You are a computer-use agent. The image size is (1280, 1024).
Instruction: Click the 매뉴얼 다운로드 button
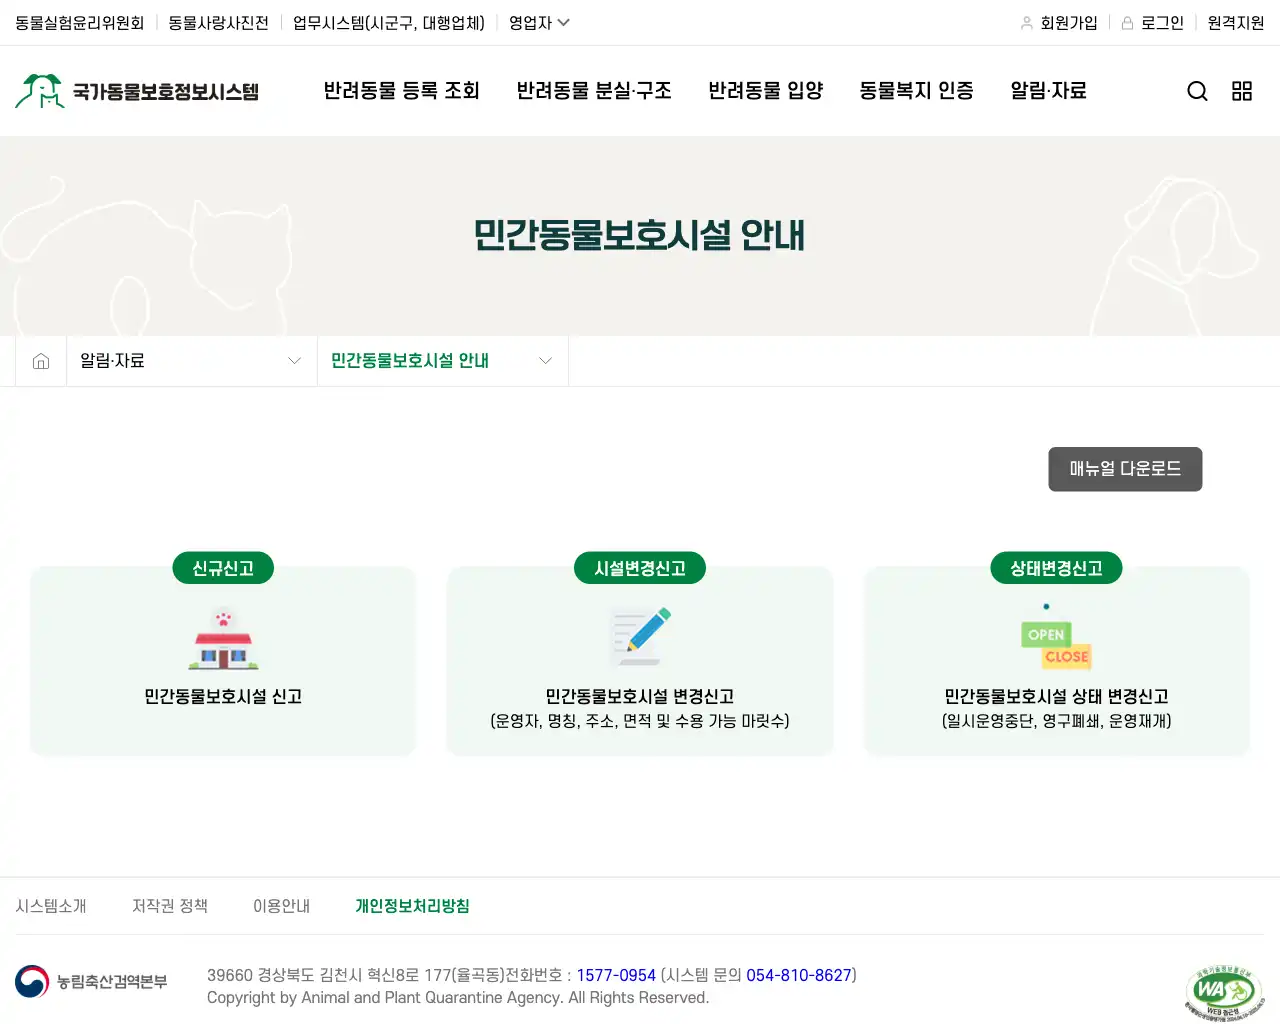click(x=1125, y=469)
